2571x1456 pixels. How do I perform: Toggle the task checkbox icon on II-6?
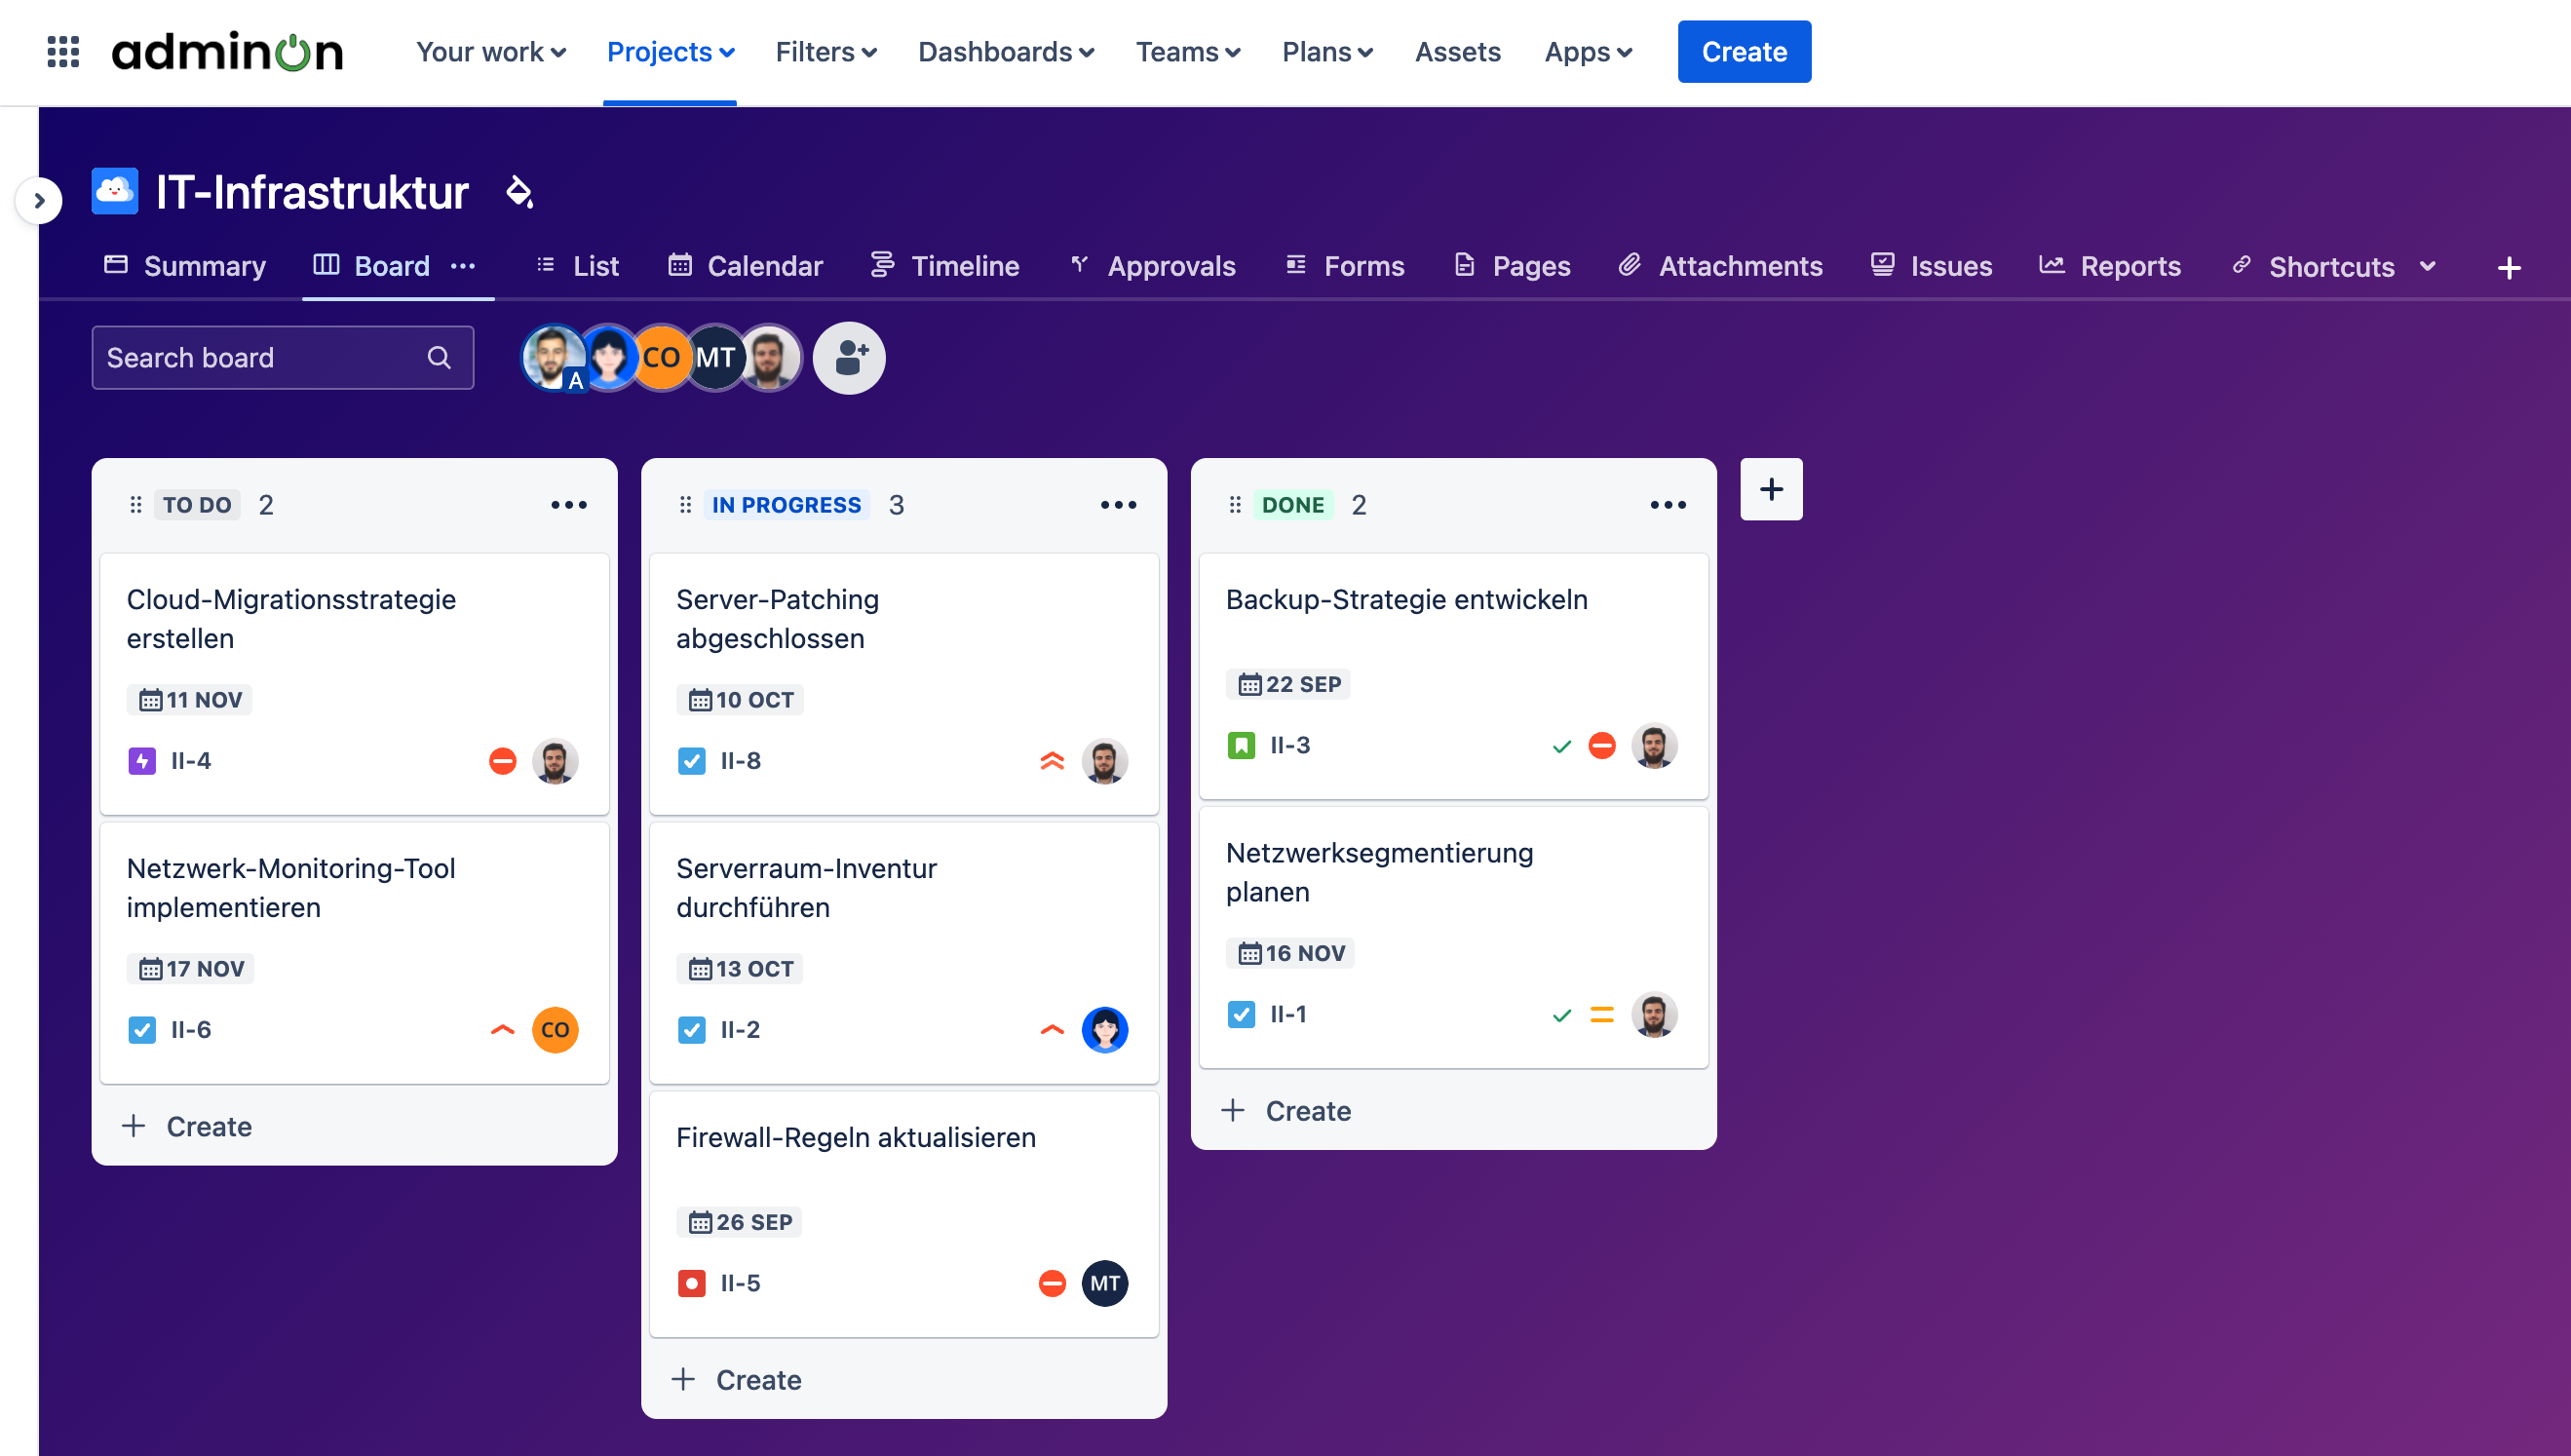click(x=142, y=1029)
